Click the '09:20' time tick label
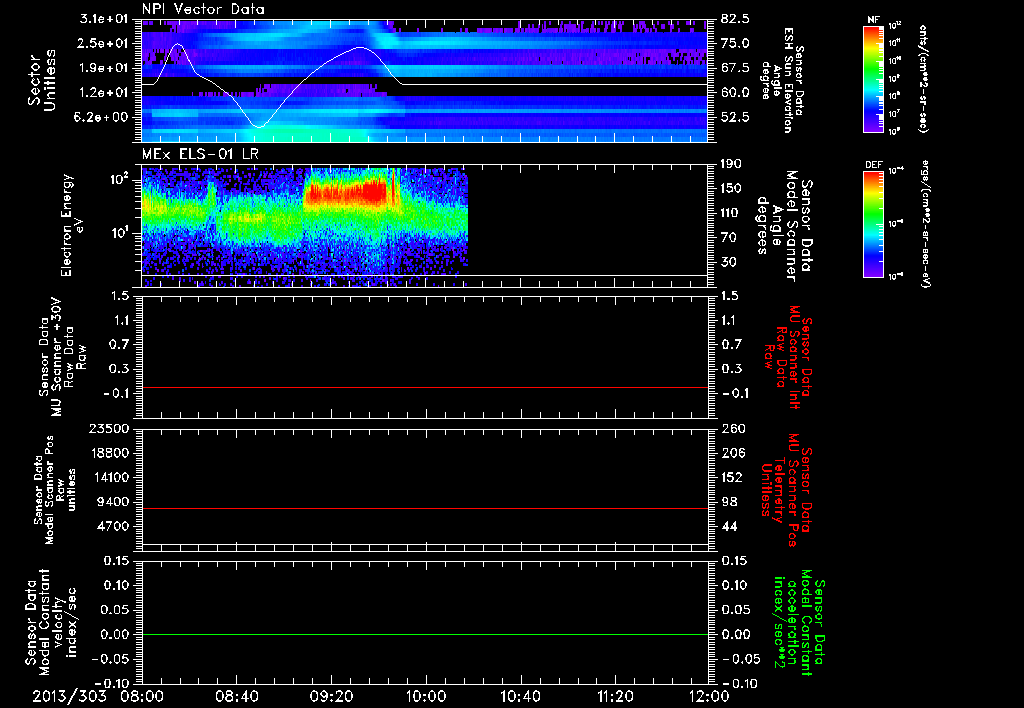The image size is (1024, 708). [x=332, y=696]
